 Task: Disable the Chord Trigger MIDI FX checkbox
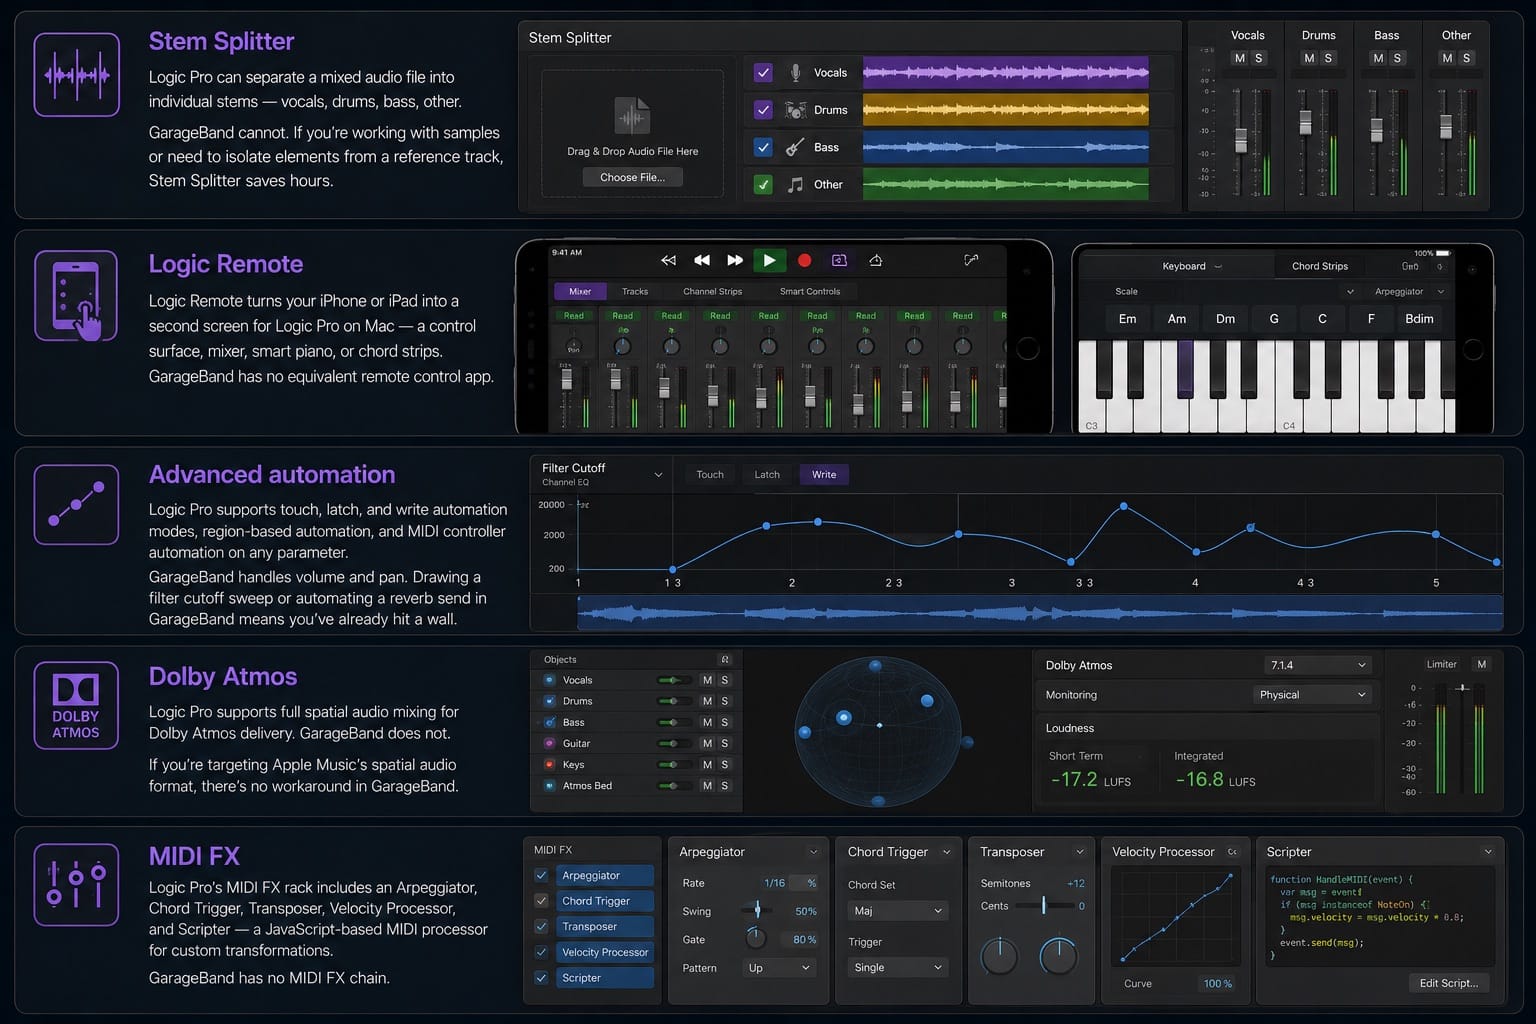pos(541,901)
